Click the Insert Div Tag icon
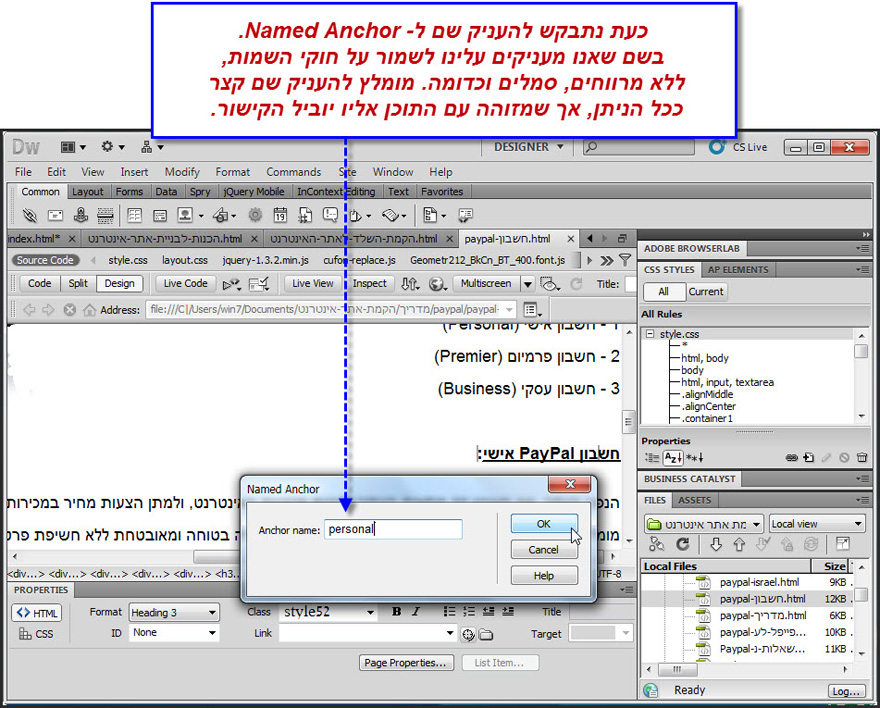The width and height of the screenshot is (880, 708). [x=160, y=215]
